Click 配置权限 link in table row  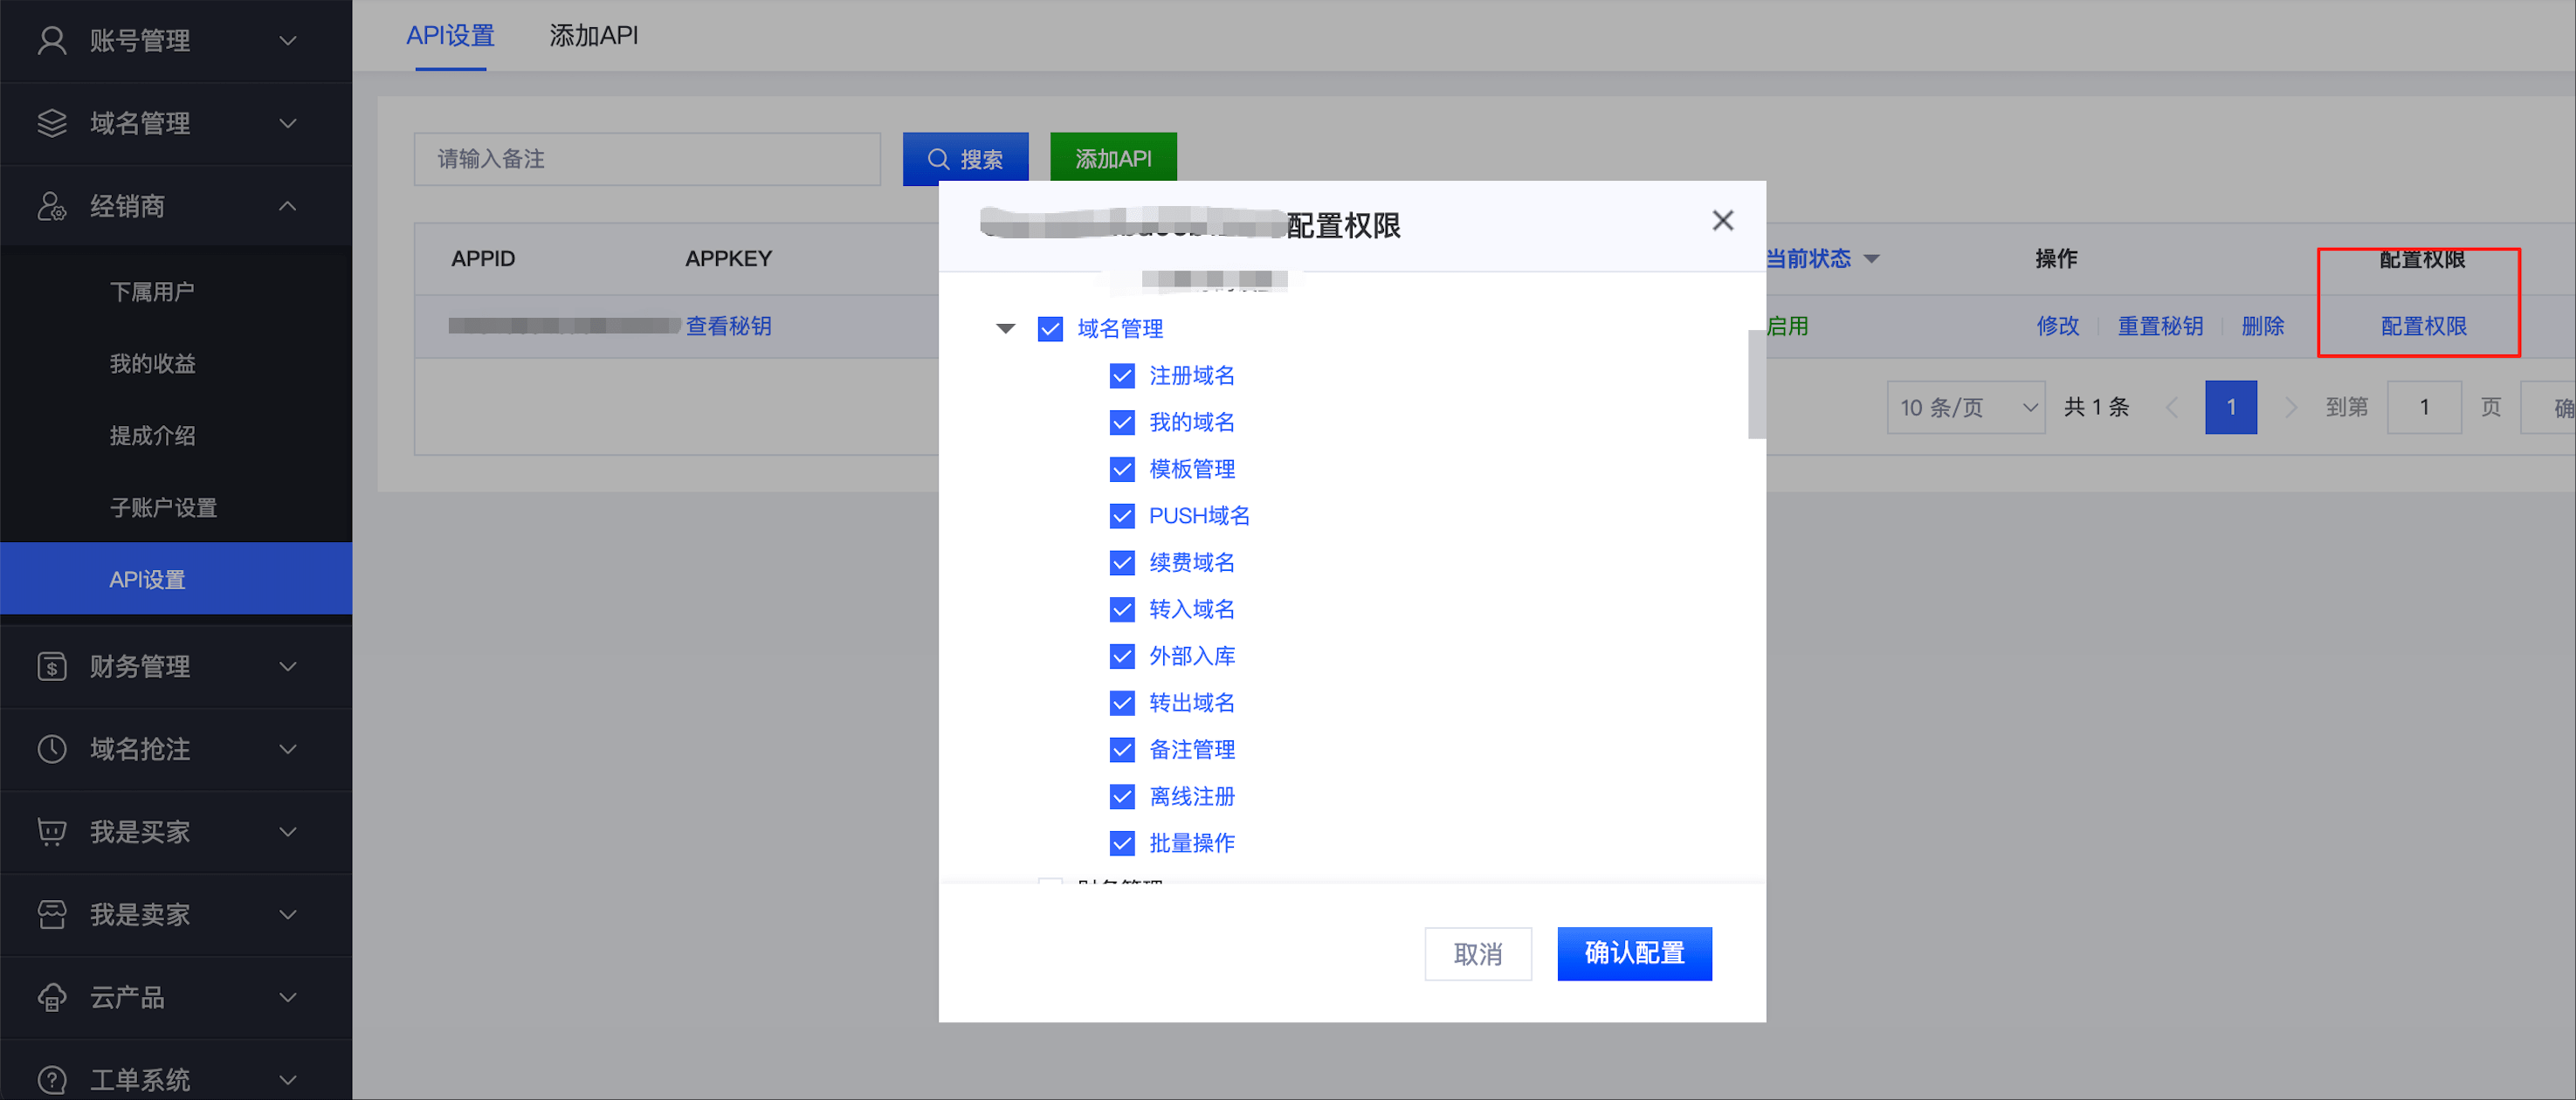(x=2423, y=326)
